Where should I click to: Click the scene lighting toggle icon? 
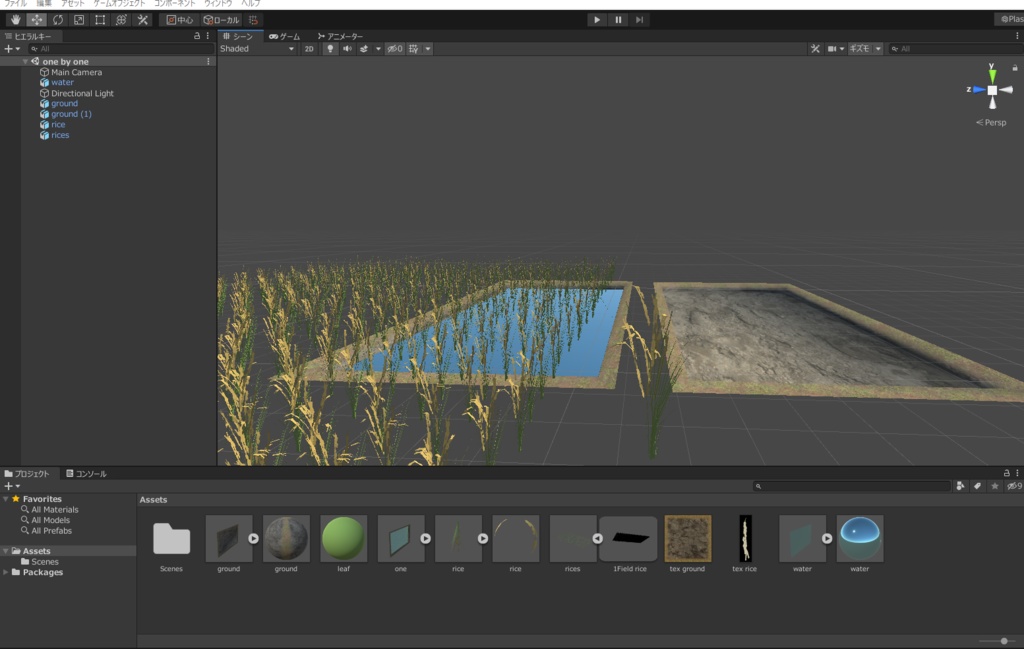click(331, 48)
